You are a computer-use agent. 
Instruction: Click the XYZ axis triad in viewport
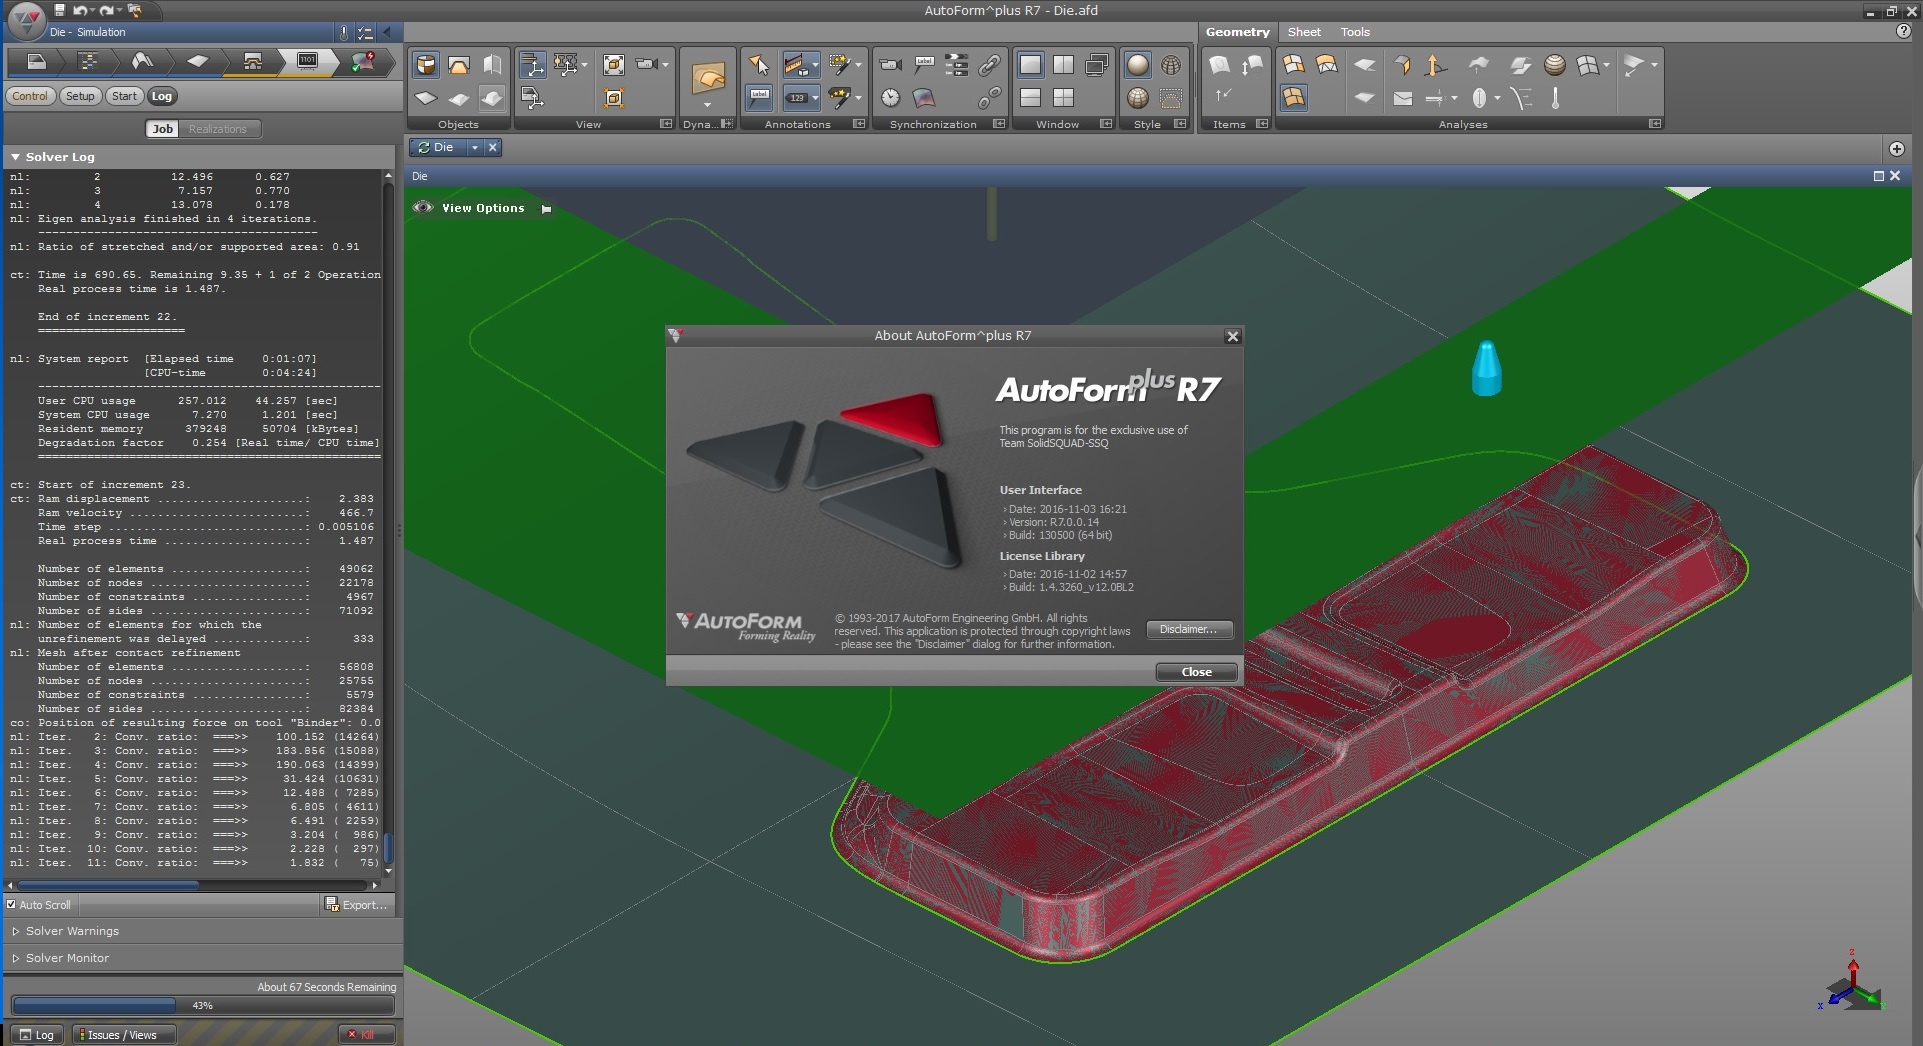[x=1852, y=981]
